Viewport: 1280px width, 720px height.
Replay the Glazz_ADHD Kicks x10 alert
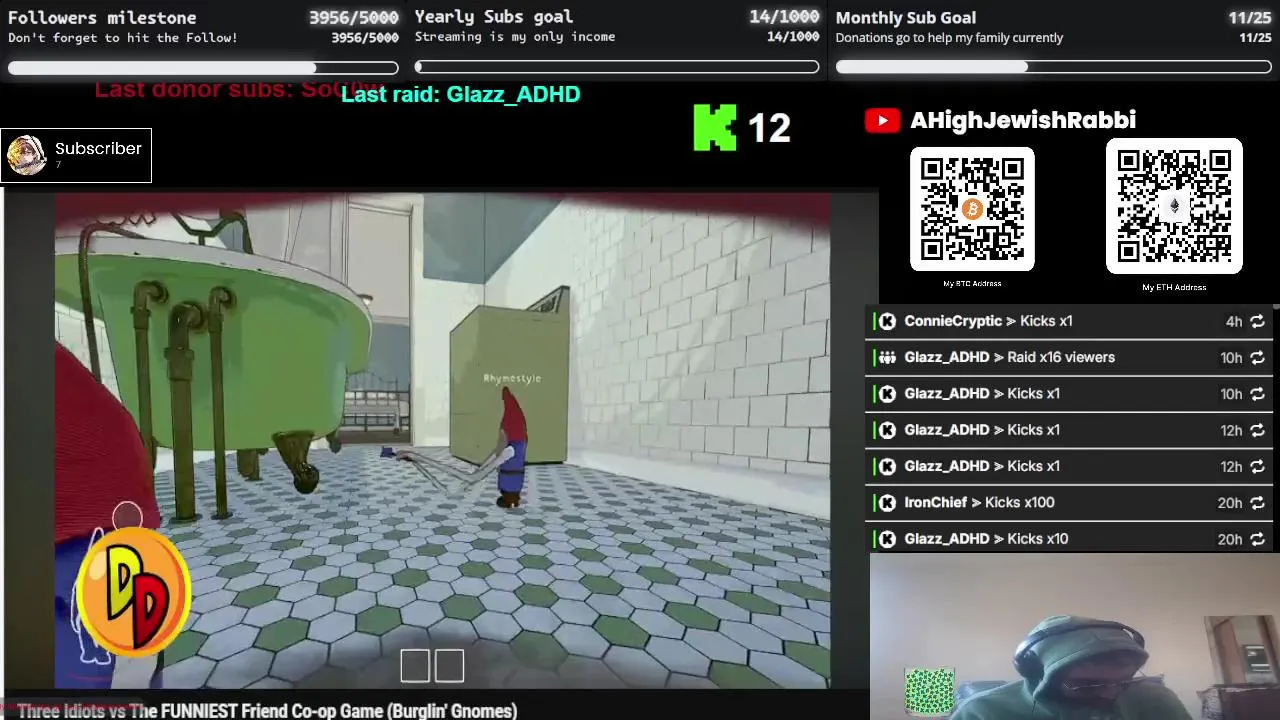(x=1257, y=539)
